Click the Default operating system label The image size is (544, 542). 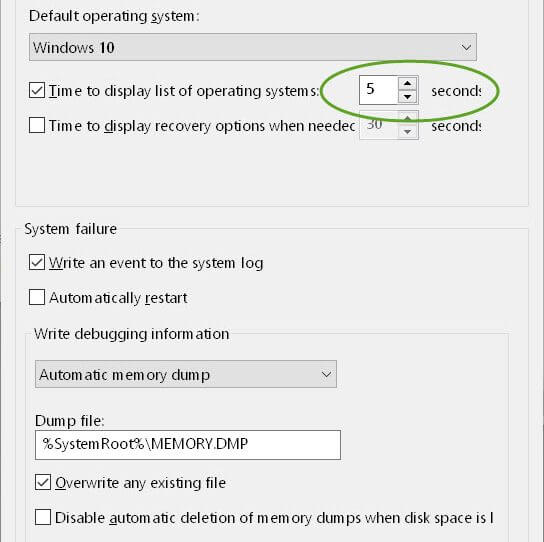(x=114, y=16)
